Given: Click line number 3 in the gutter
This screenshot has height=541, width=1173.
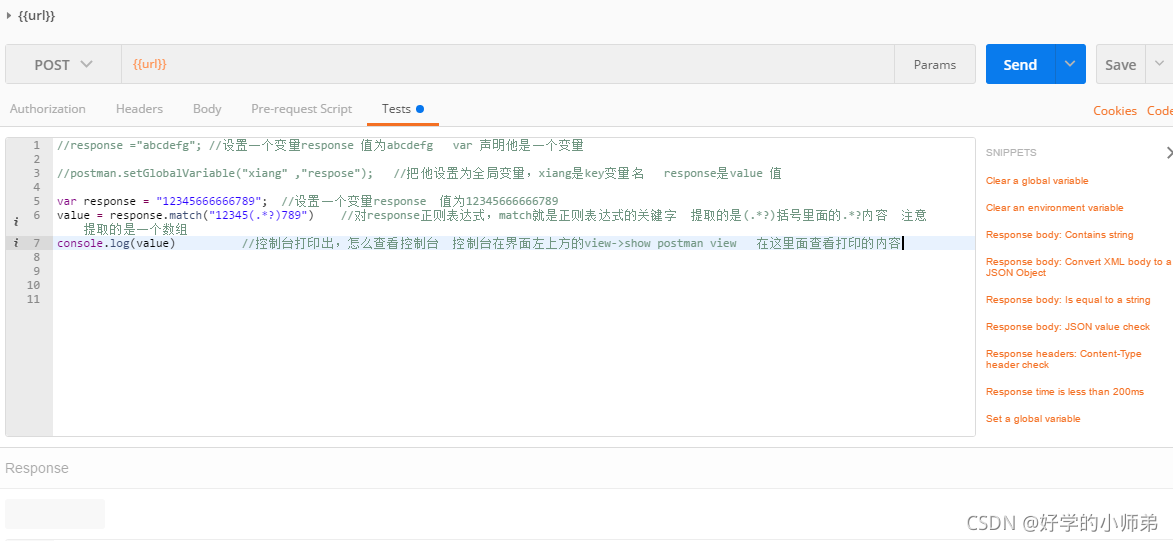Looking at the screenshot, I should point(36,174).
